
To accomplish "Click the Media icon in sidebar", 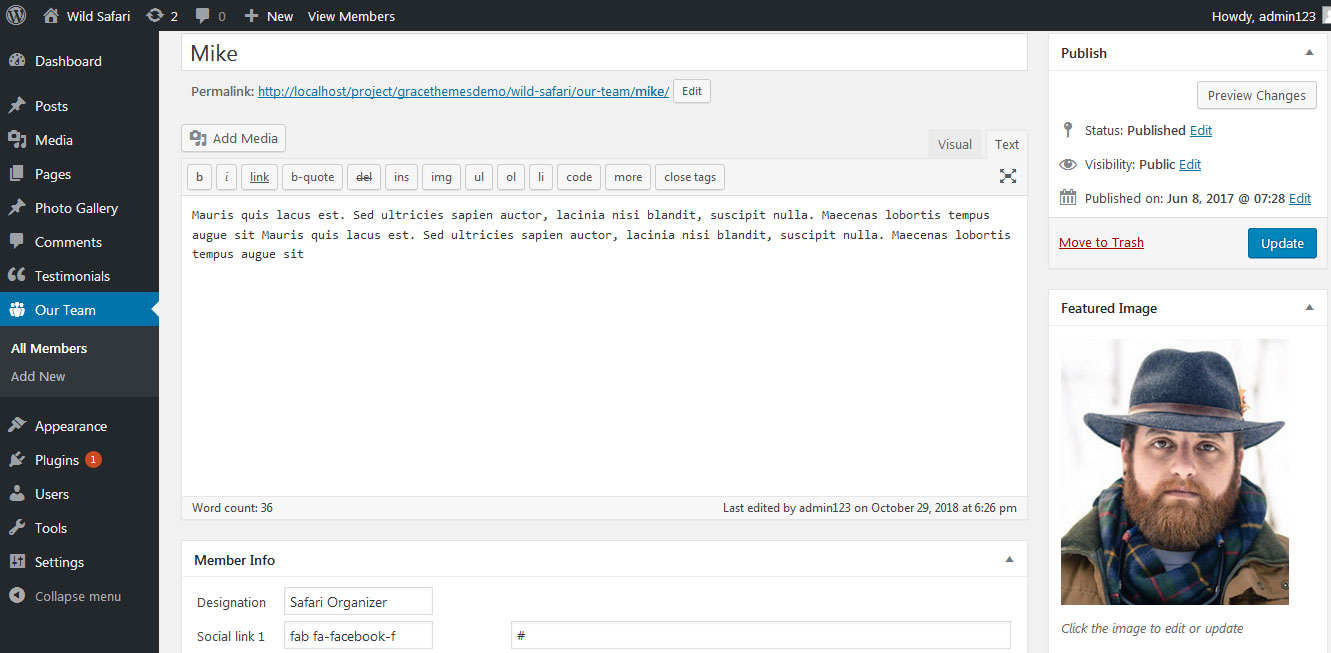I will [x=17, y=140].
